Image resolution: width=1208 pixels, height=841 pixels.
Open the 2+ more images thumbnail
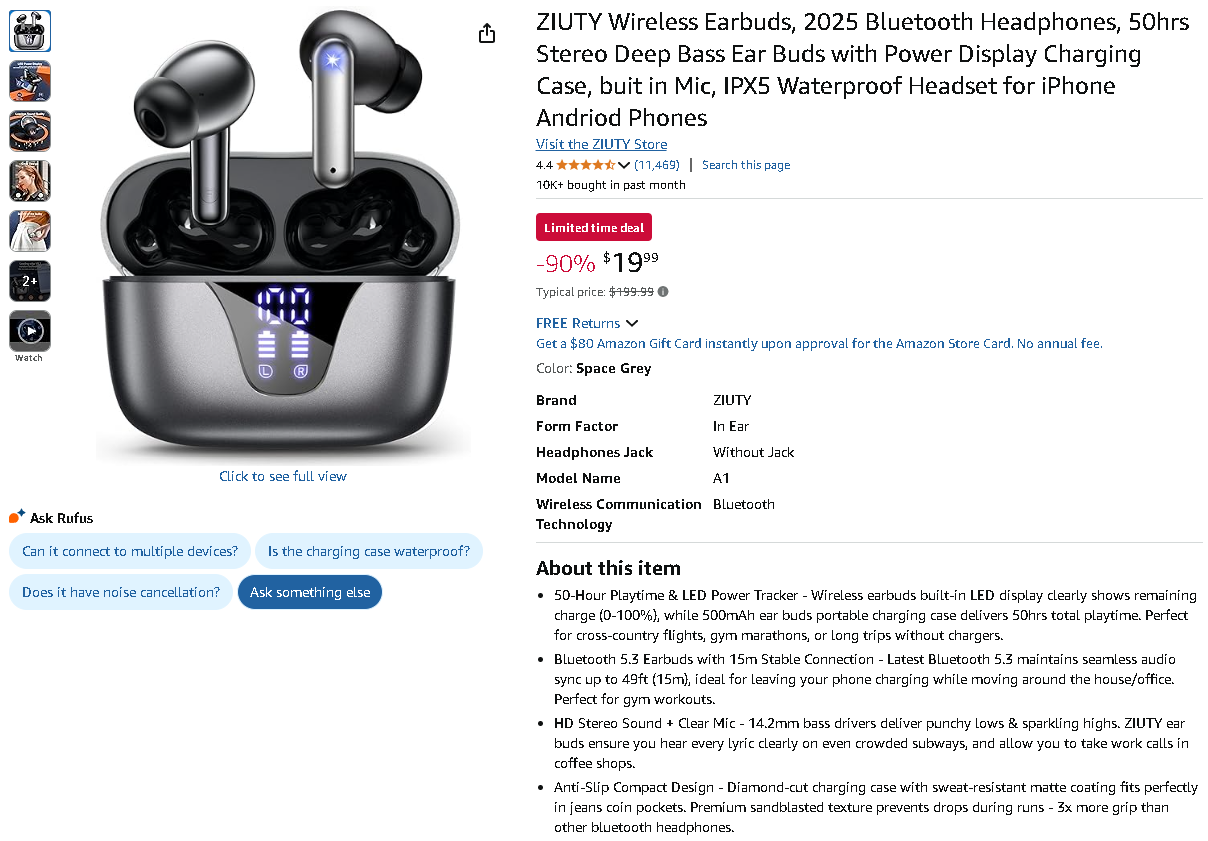[30, 281]
